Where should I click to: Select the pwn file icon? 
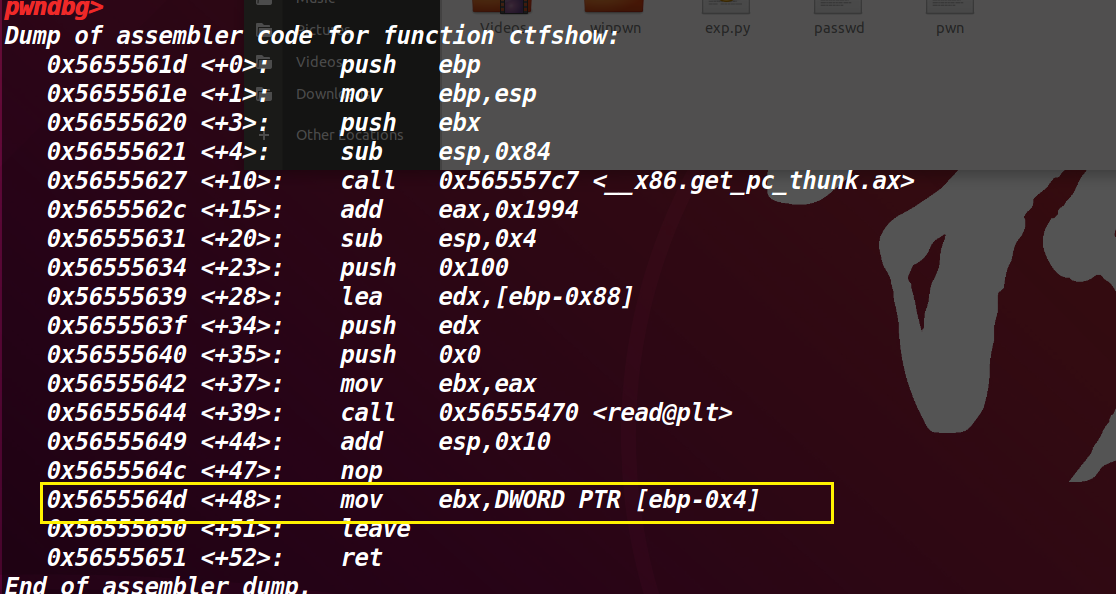pos(949,10)
